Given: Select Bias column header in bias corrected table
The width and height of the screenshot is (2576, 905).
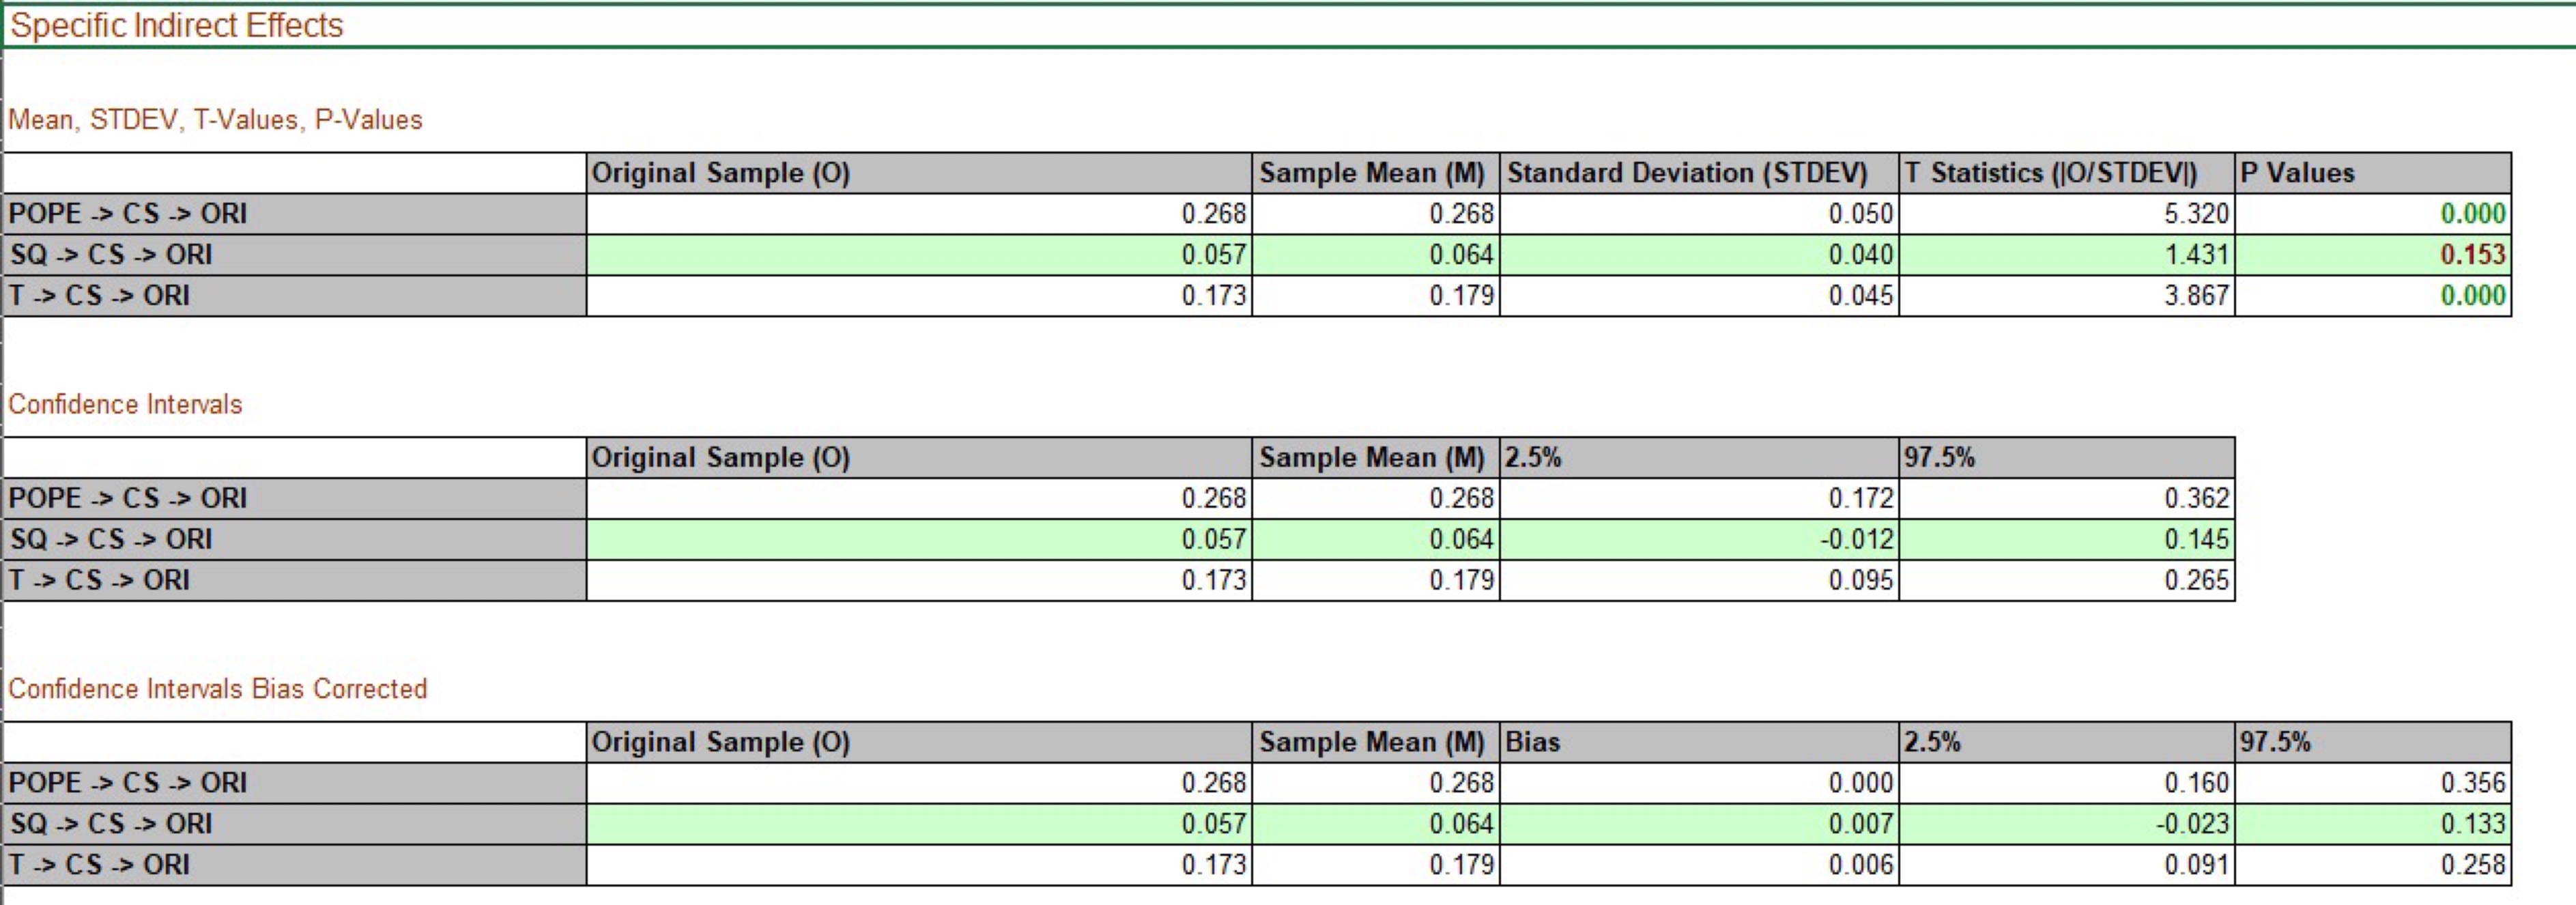Looking at the screenshot, I should click(1533, 742).
